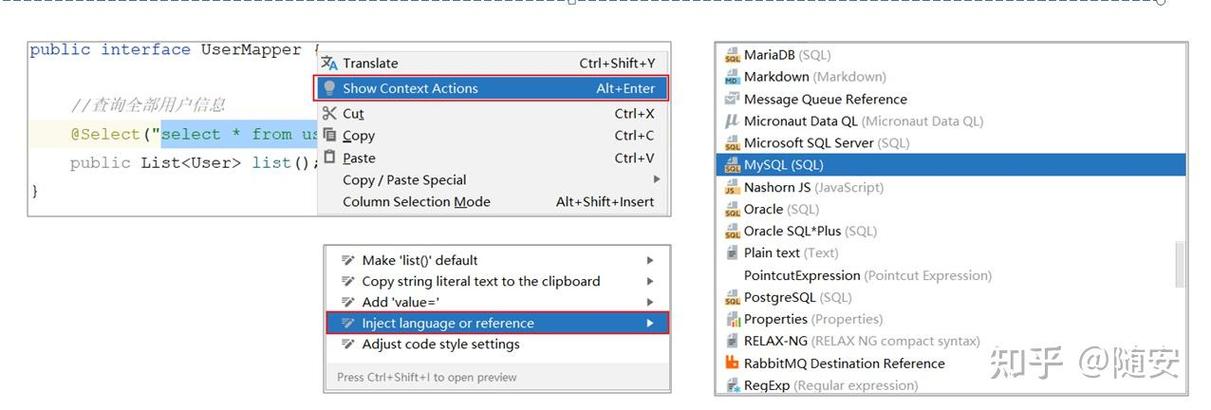This screenshot has width=1211, height=410.
Task: Click the Nashorn JS file icon
Action: [x=732, y=187]
